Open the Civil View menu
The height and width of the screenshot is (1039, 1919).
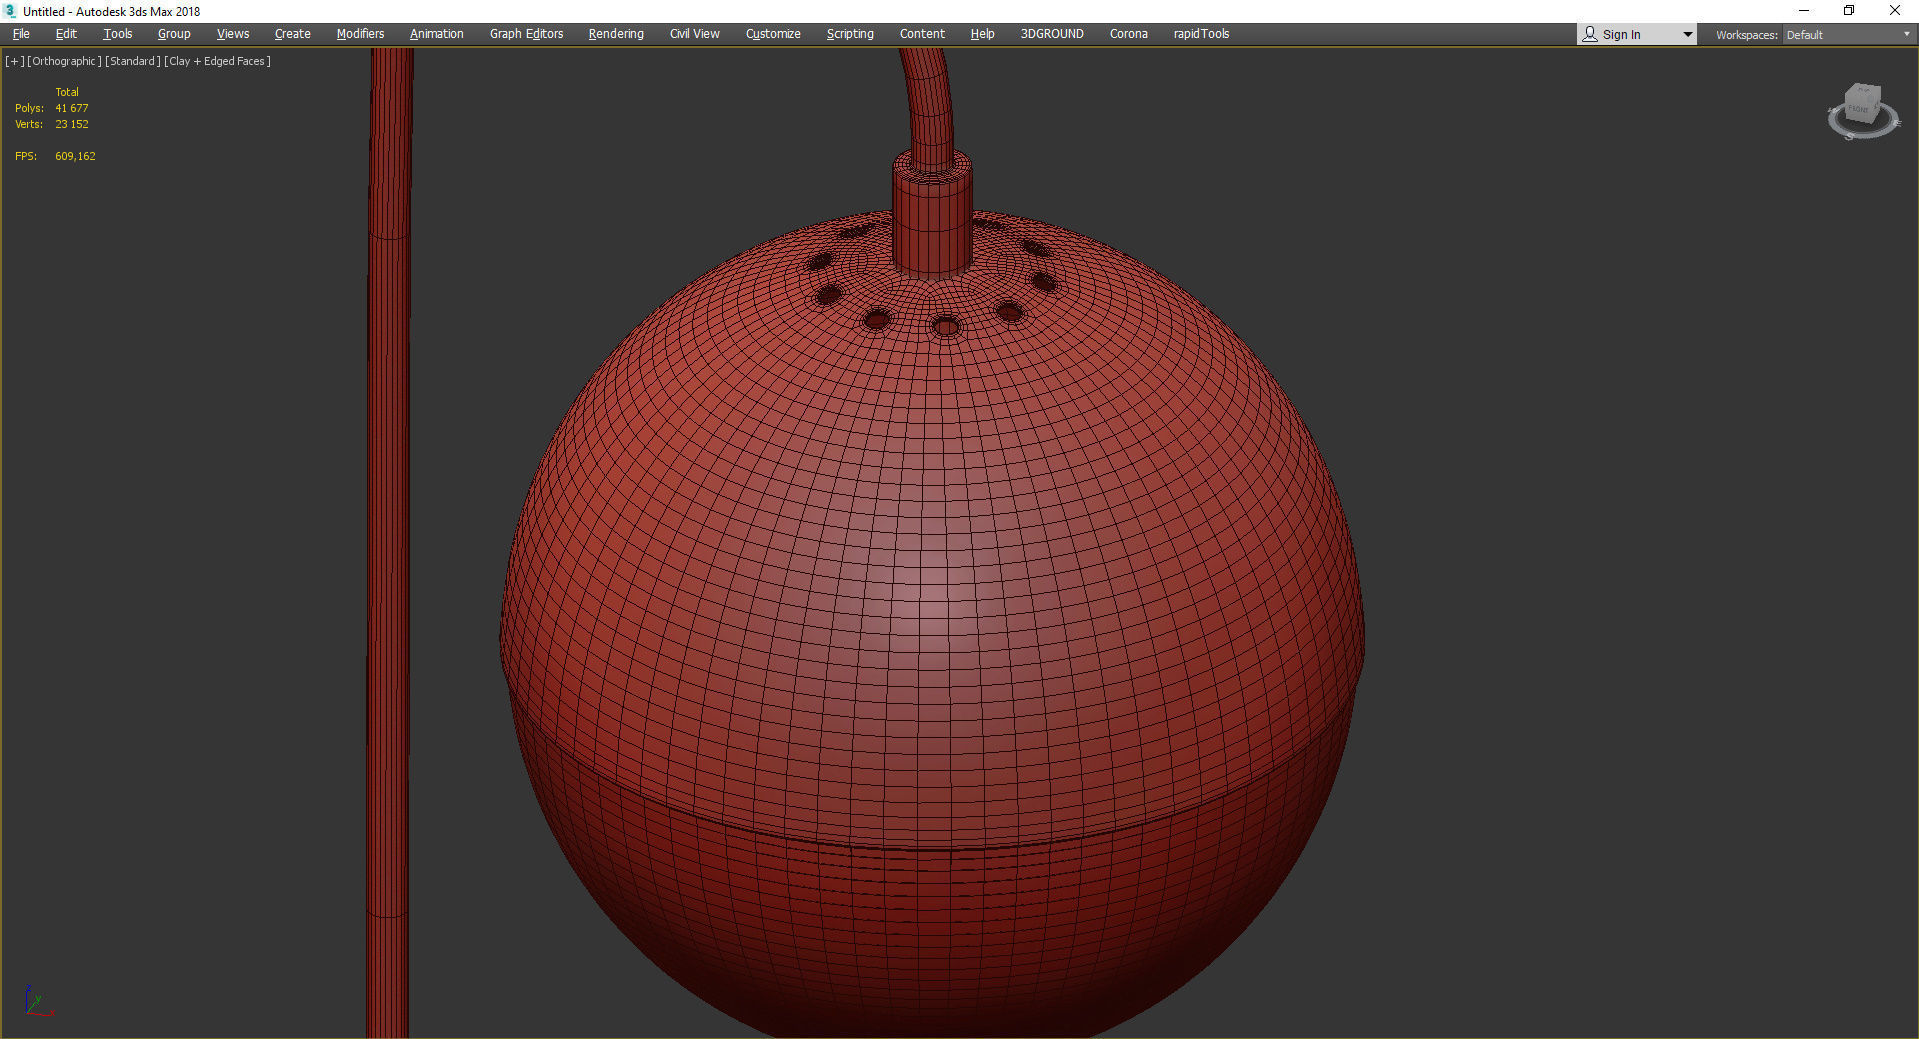point(694,34)
